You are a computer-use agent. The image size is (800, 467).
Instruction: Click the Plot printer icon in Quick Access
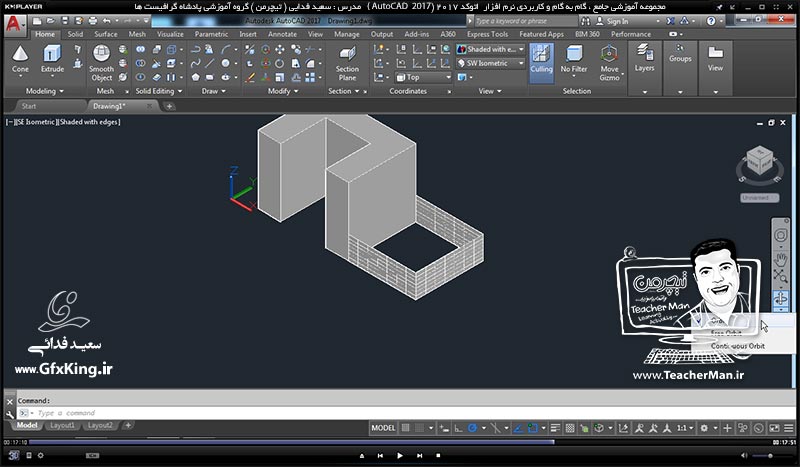(92, 21)
